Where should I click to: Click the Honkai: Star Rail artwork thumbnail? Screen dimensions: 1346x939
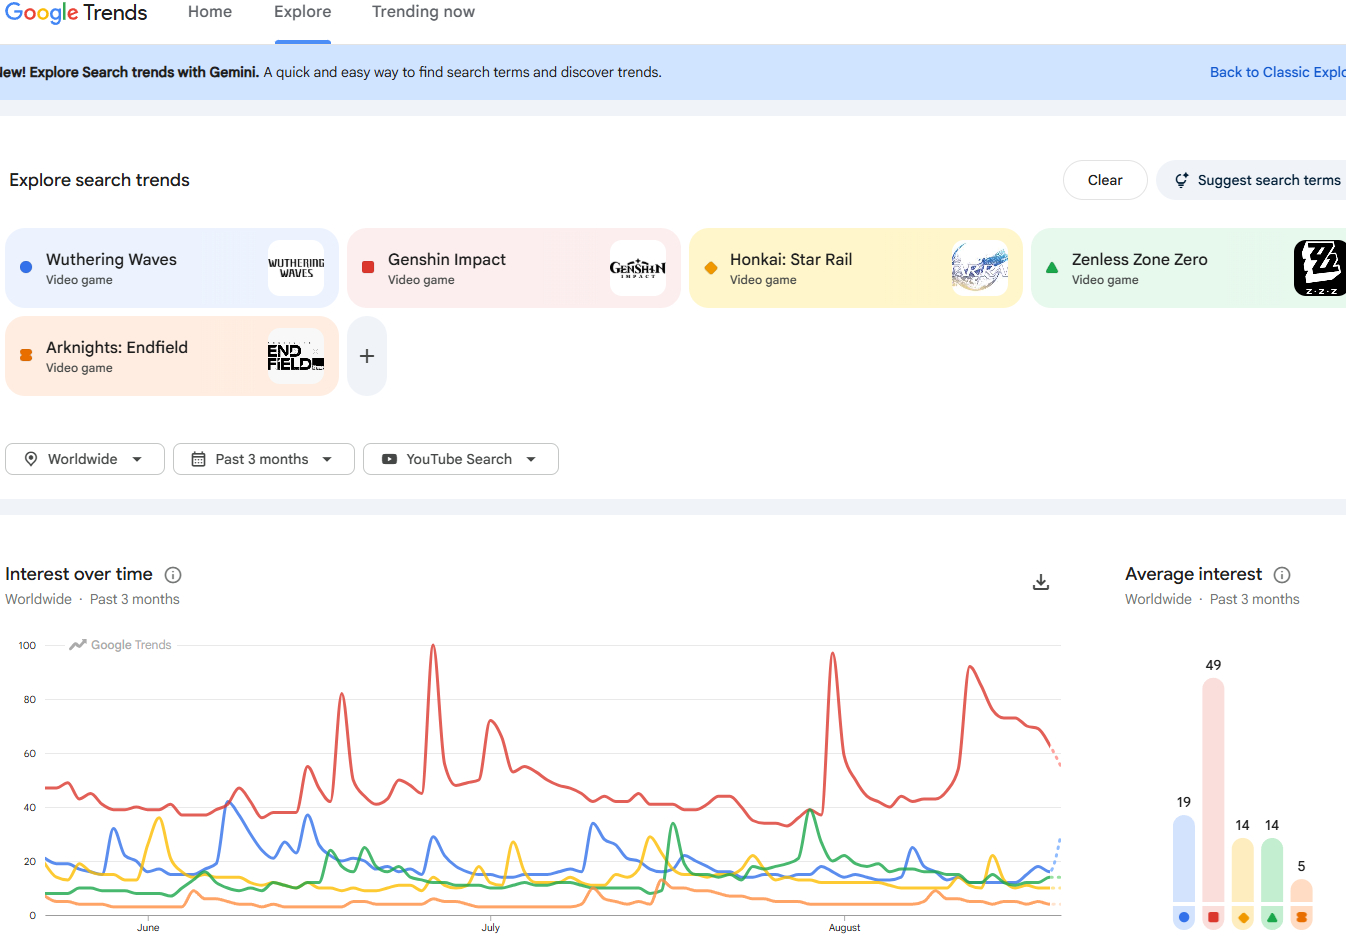tap(980, 268)
